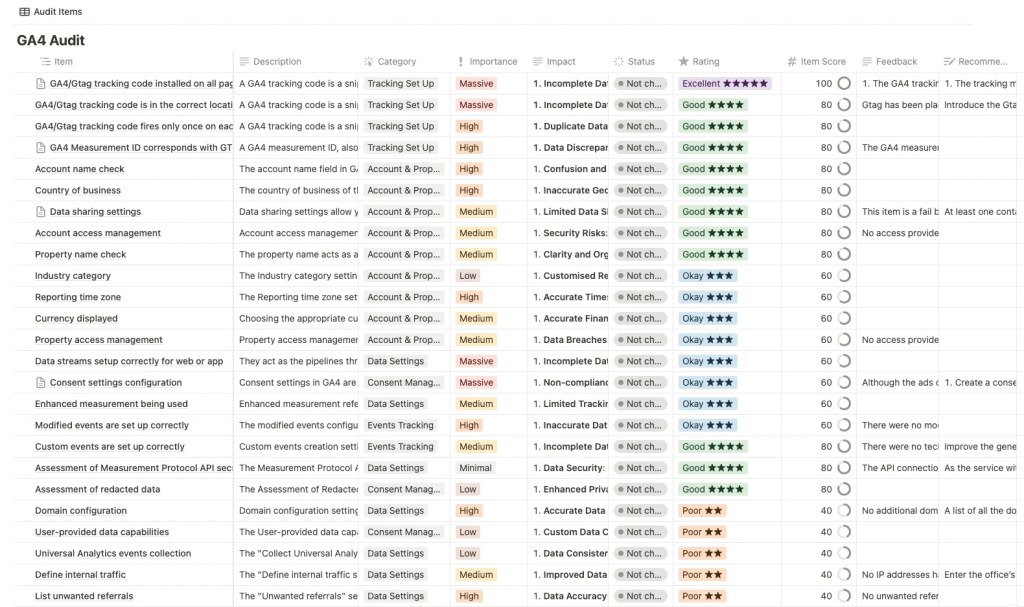Screen dimensions: 1024x607
Task: Click the page icon for GA4 Measurement ID row
Action: pos(41,148)
